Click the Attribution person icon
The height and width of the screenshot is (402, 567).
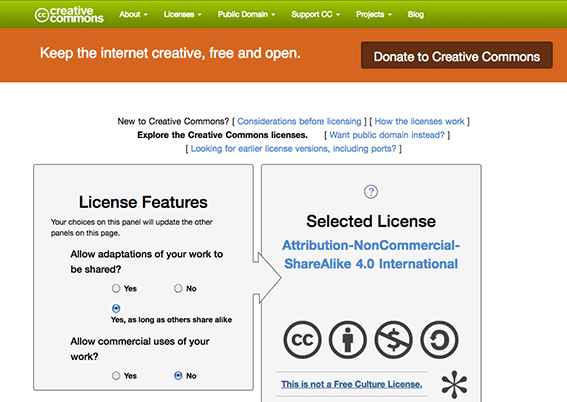[x=348, y=340]
